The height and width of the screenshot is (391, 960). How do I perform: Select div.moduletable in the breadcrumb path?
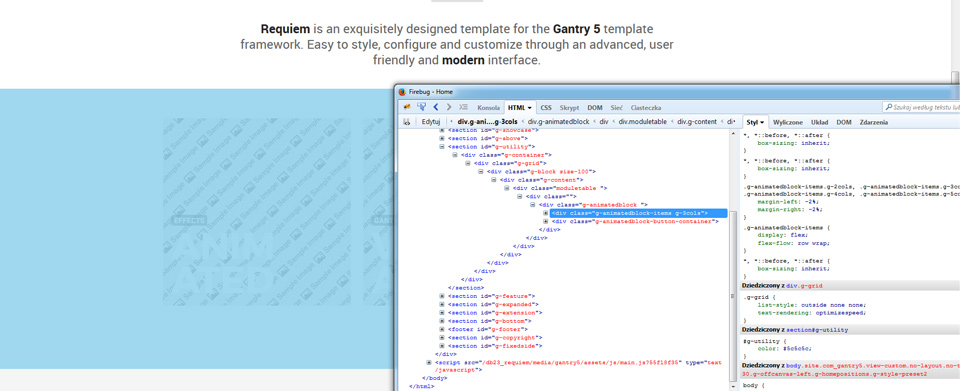click(x=642, y=122)
